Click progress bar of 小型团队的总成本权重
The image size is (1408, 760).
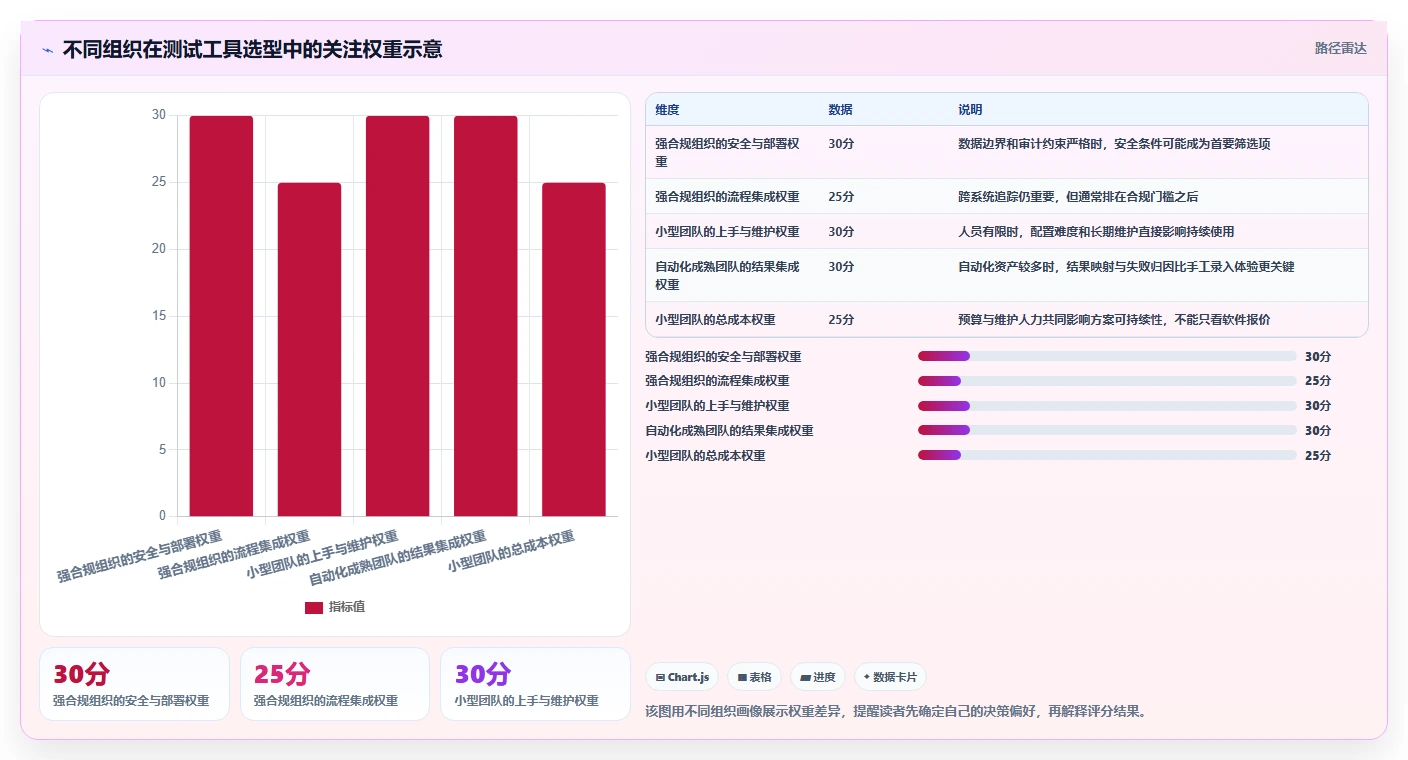(x=1107, y=455)
